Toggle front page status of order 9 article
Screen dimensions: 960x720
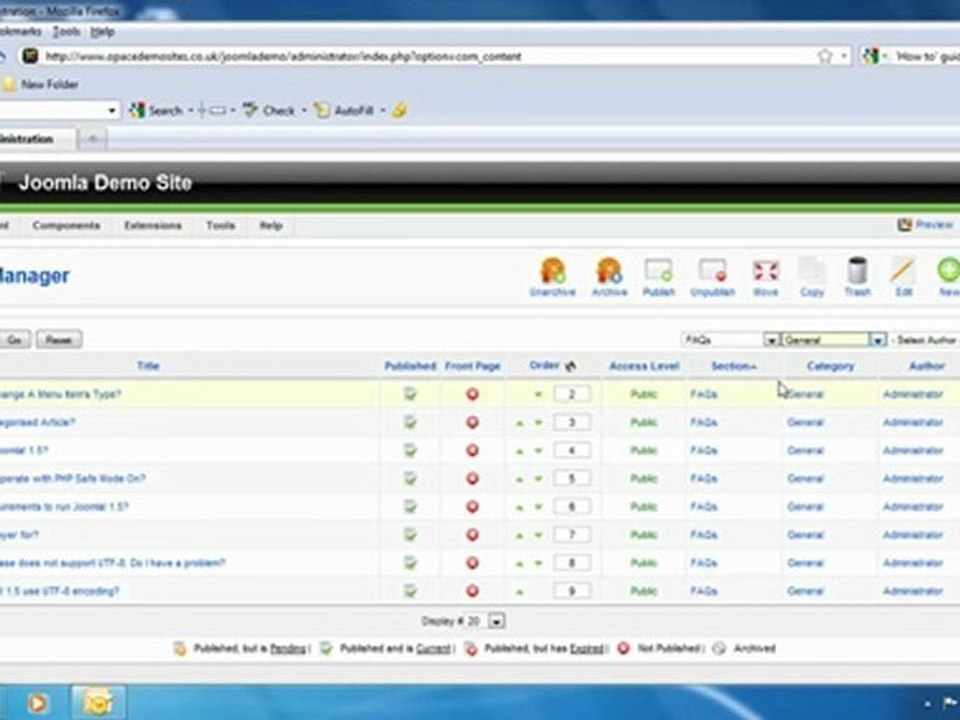(x=472, y=591)
